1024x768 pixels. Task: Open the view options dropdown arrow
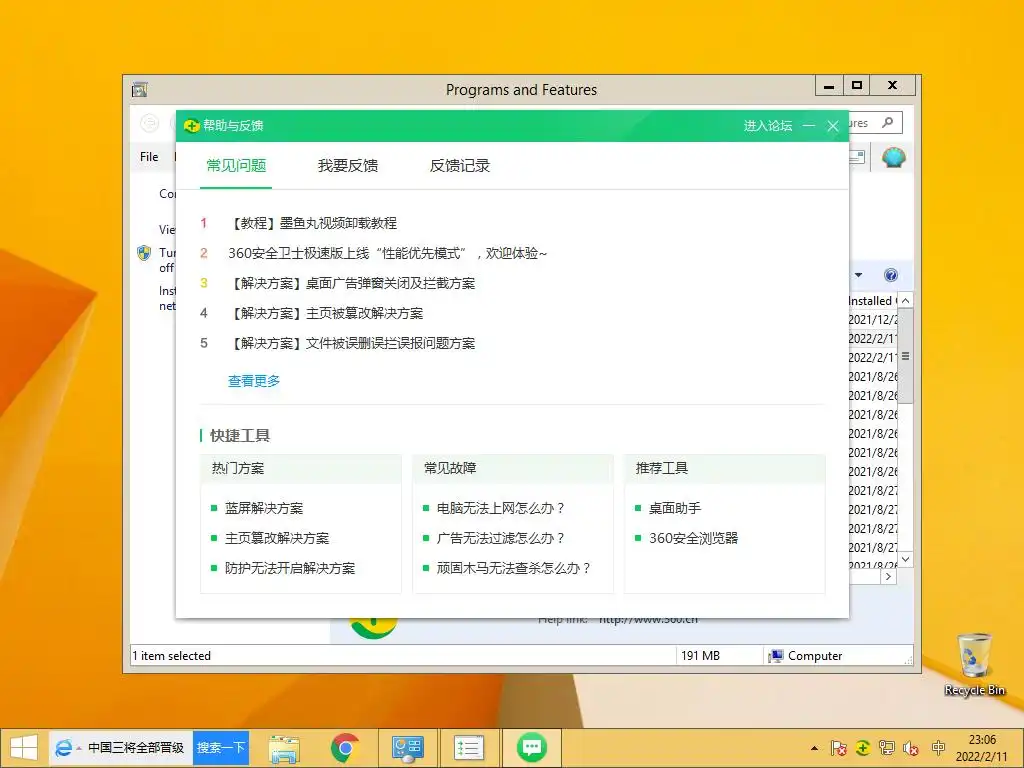click(x=858, y=275)
